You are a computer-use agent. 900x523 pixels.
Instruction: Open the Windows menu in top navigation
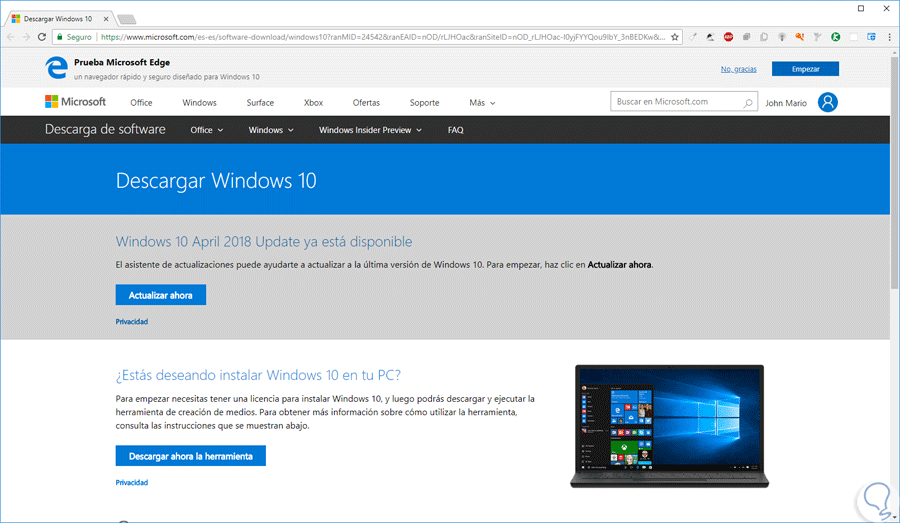coord(199,103)
